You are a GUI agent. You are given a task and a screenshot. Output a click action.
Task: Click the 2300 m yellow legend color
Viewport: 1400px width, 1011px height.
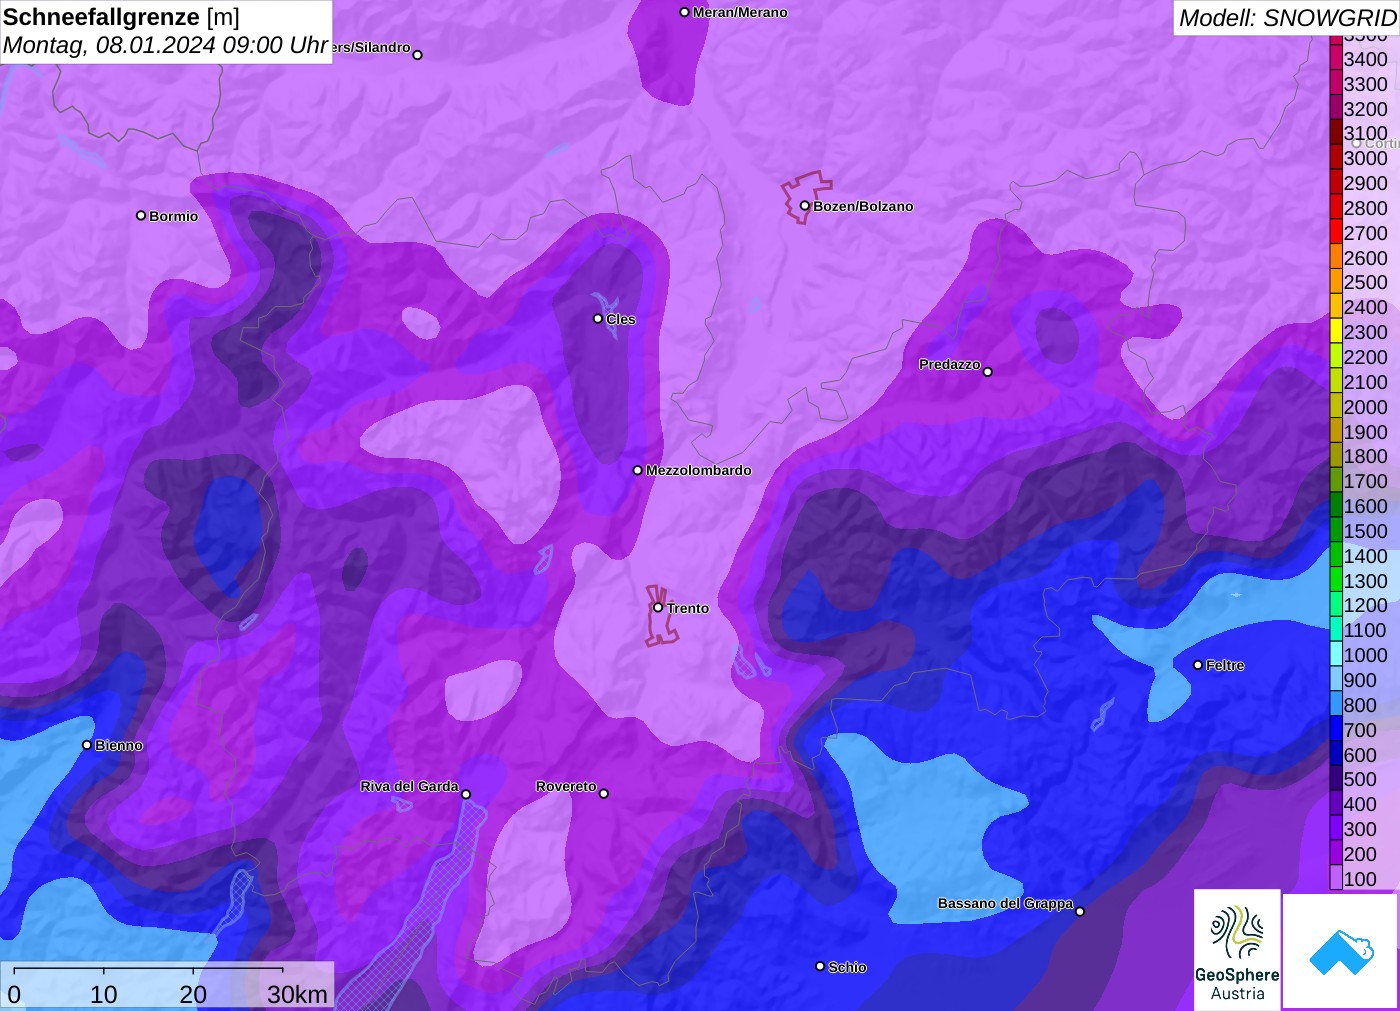click(x=1336, y=332)
